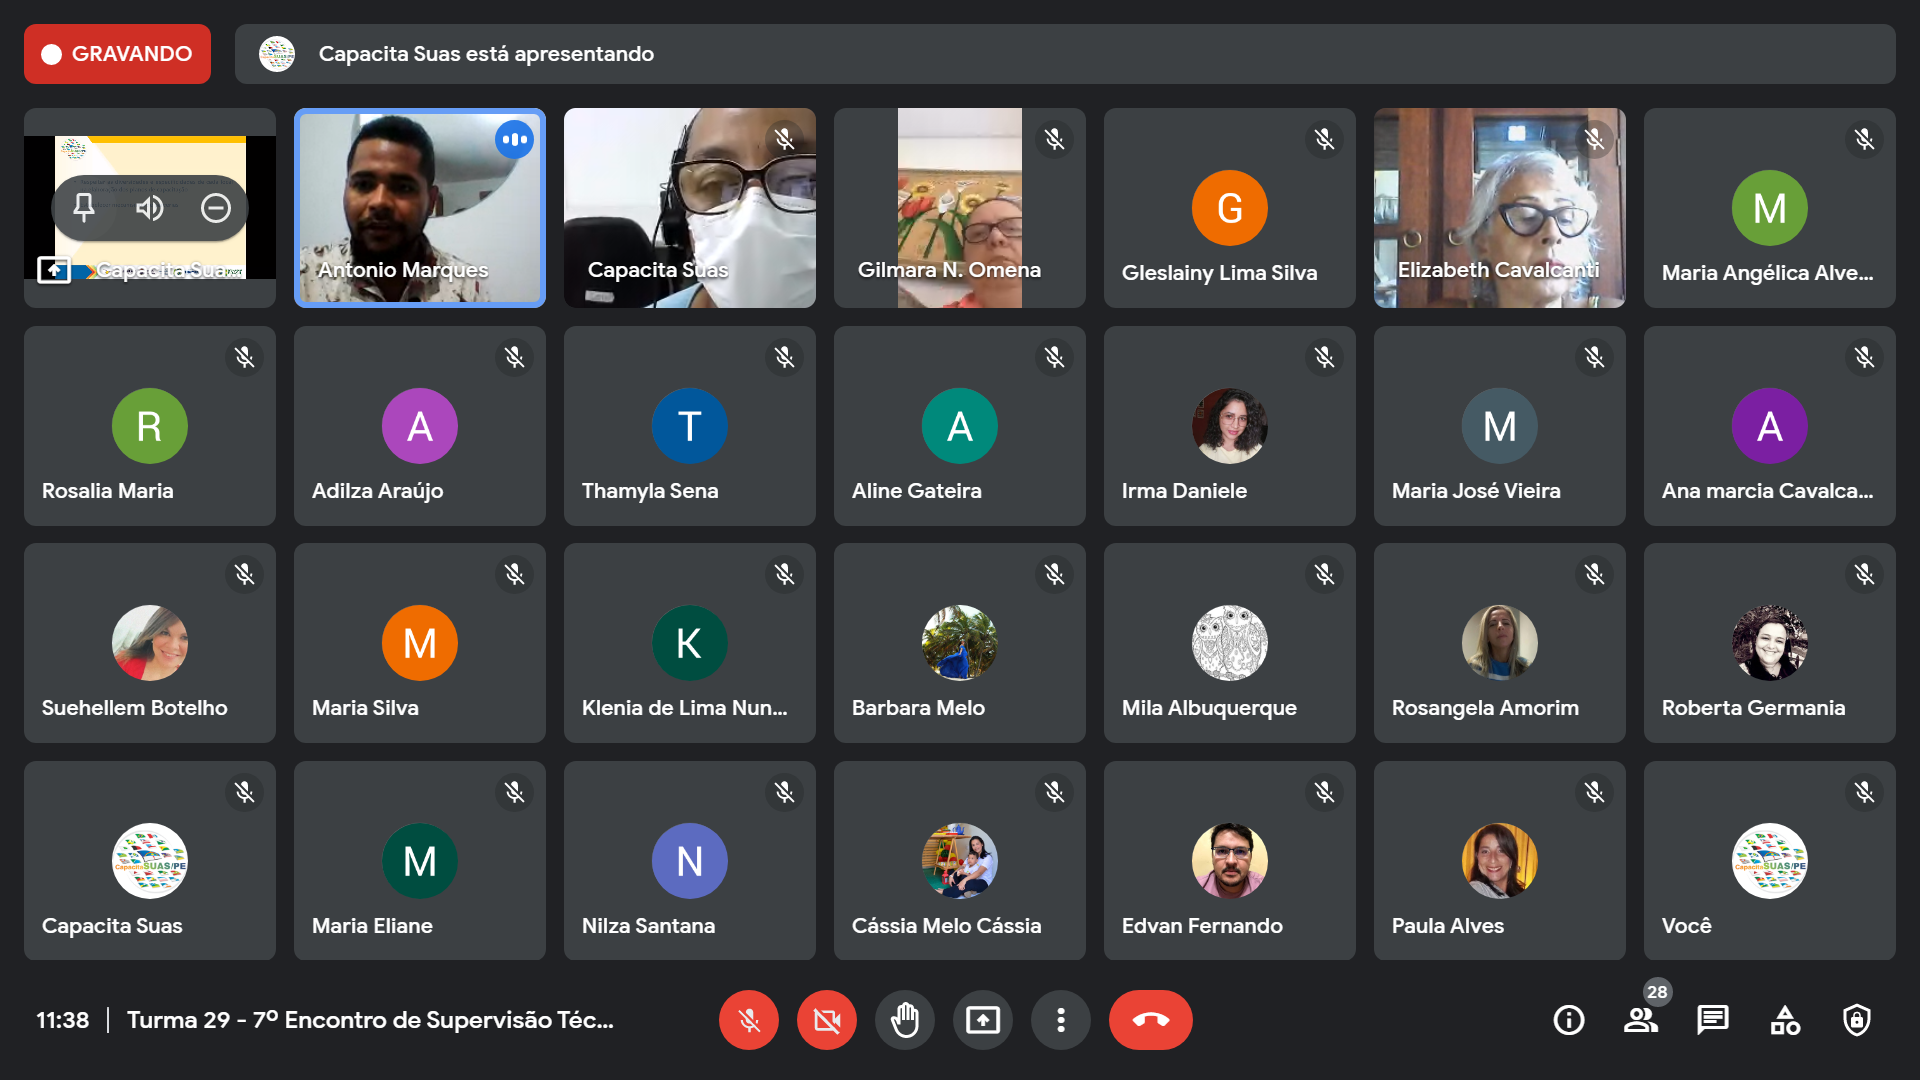1920x1080 pixels.
Task: Open meeting details info icon
Action: click(x=1568, y=1020)
